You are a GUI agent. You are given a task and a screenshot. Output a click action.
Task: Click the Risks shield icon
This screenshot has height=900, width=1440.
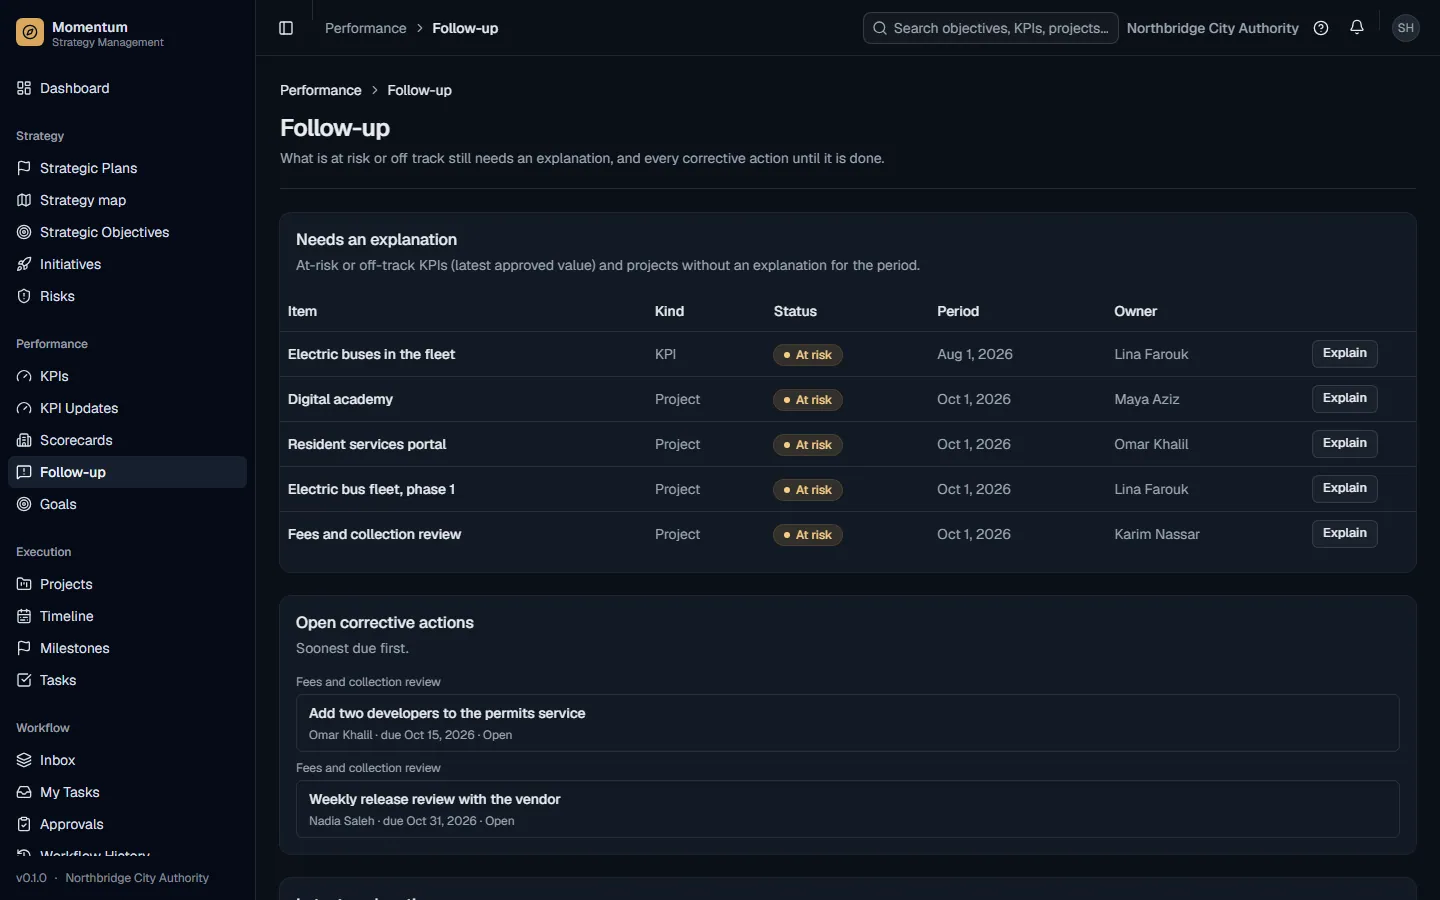24,296
